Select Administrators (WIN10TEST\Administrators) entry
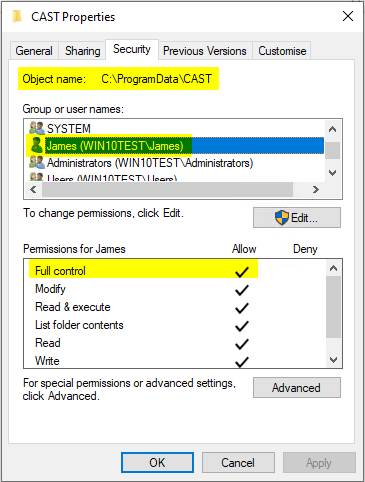The width and height of the screenshot is (365, 482). coord(150,163)
